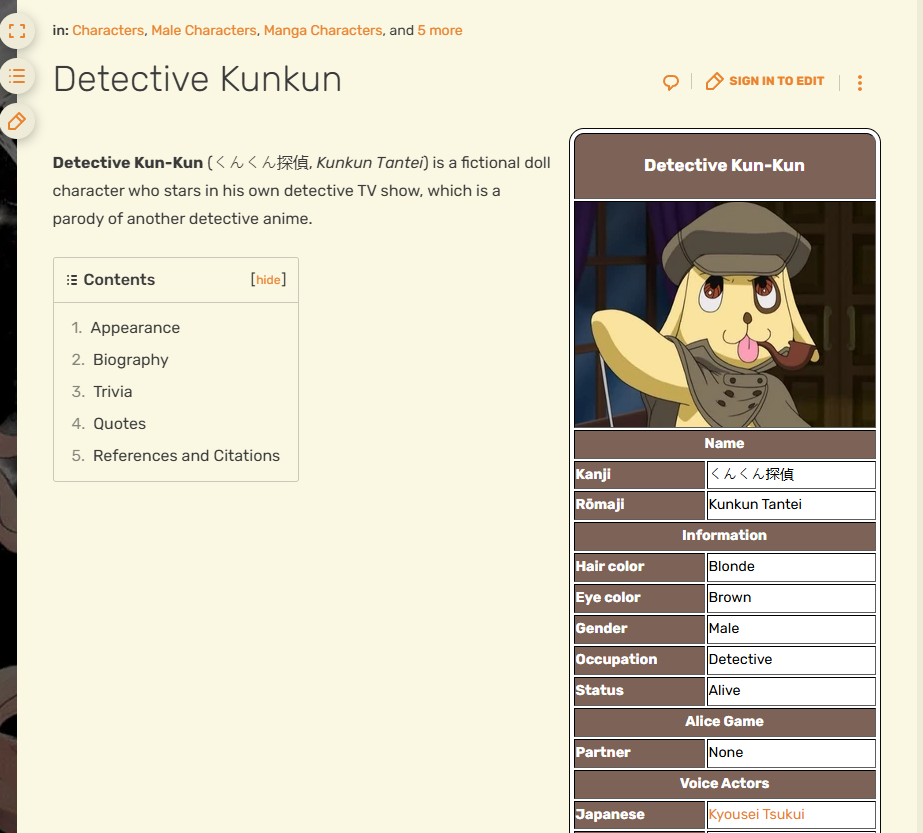Viewport: 923px width, 833px height.
Task: Open the Characters category link
Action: pos(108,30)
